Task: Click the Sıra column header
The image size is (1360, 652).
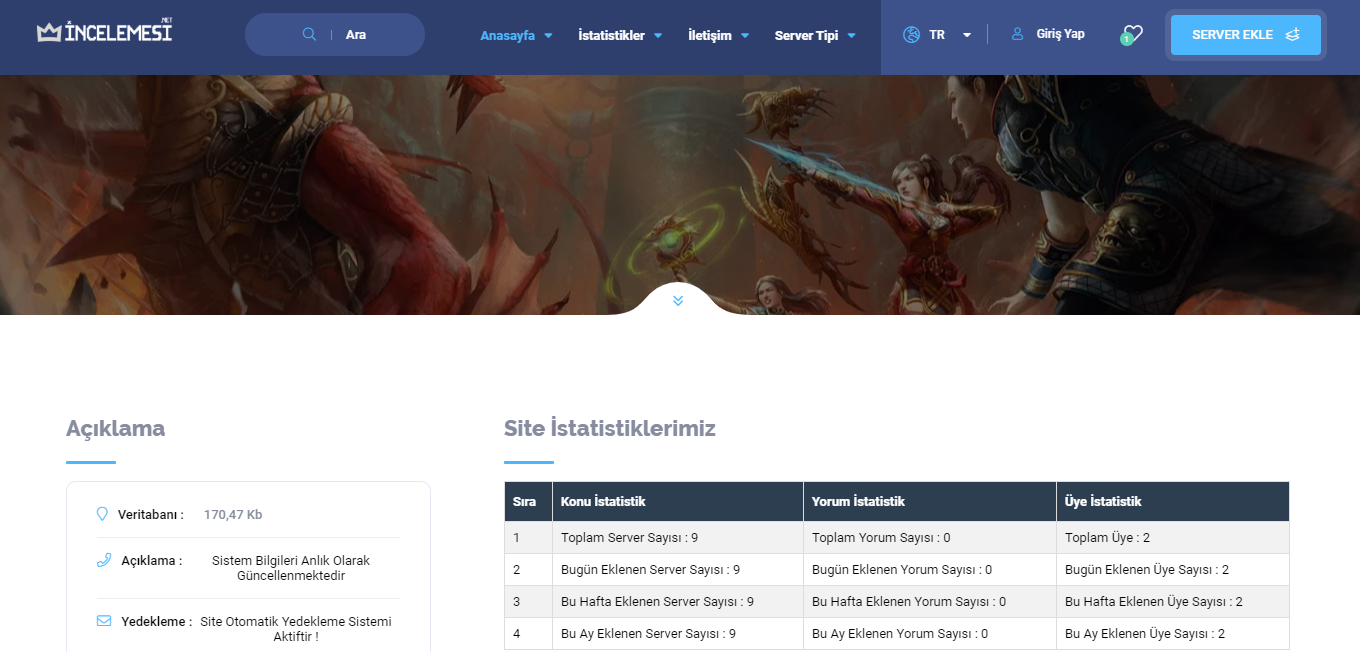Action: (528, 501)
